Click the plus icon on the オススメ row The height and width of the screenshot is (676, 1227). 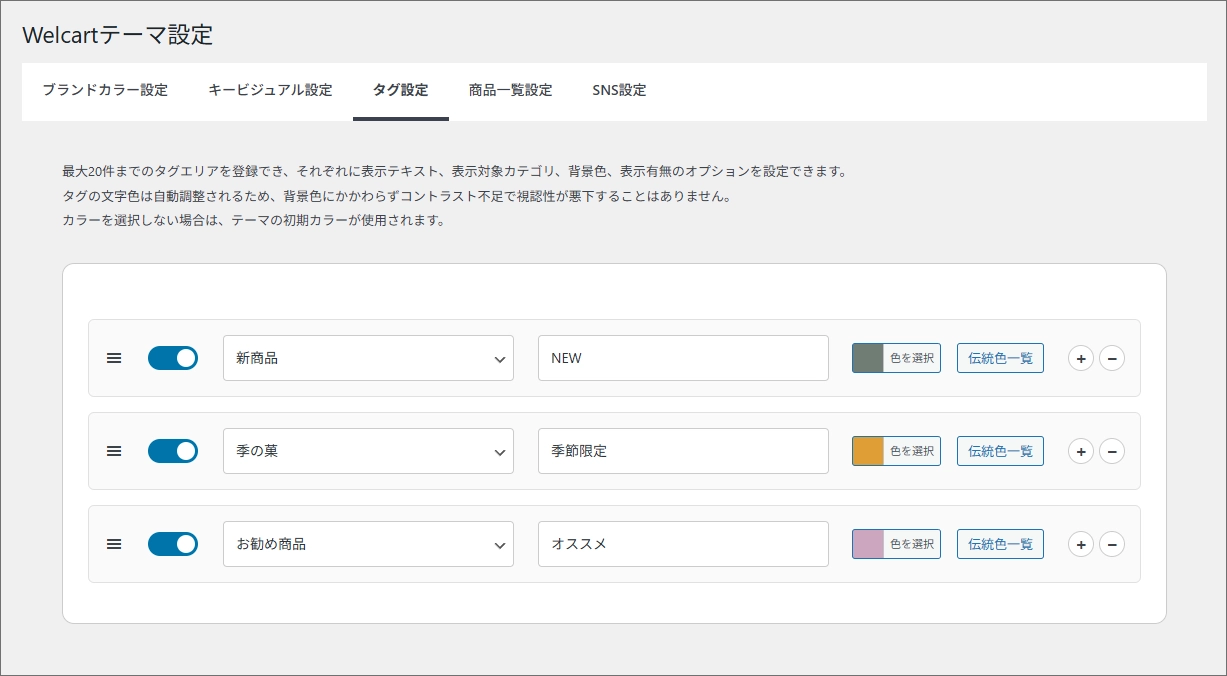click(1081, 544)
